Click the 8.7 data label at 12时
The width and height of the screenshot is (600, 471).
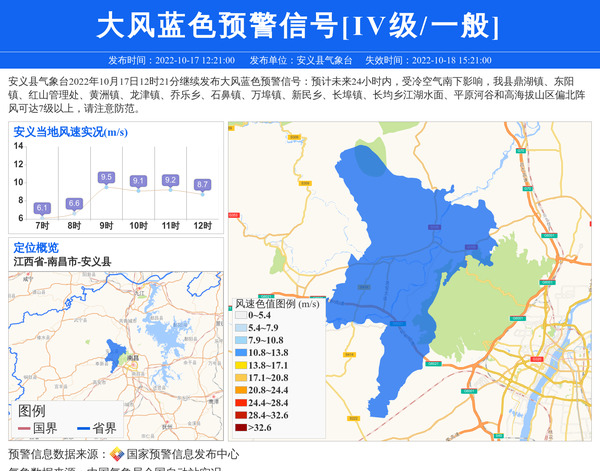202,184
